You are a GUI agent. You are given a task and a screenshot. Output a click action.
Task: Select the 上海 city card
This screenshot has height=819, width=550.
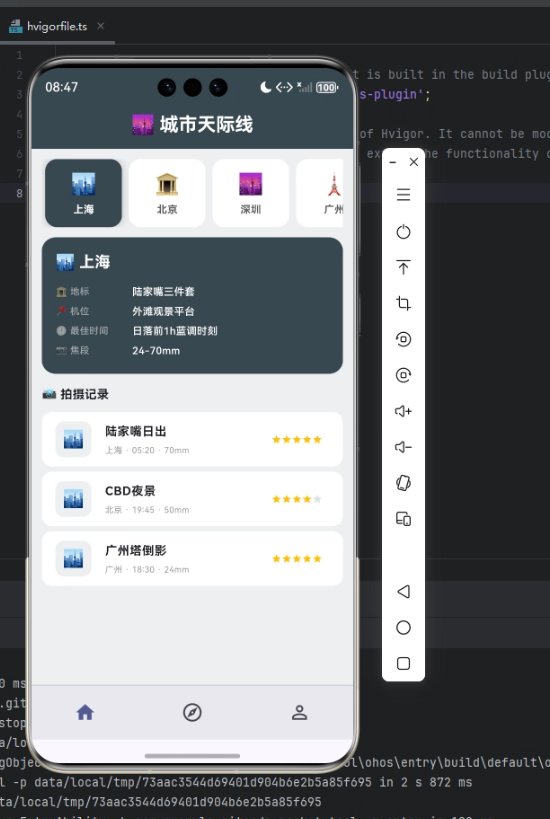tap(84, 193)
